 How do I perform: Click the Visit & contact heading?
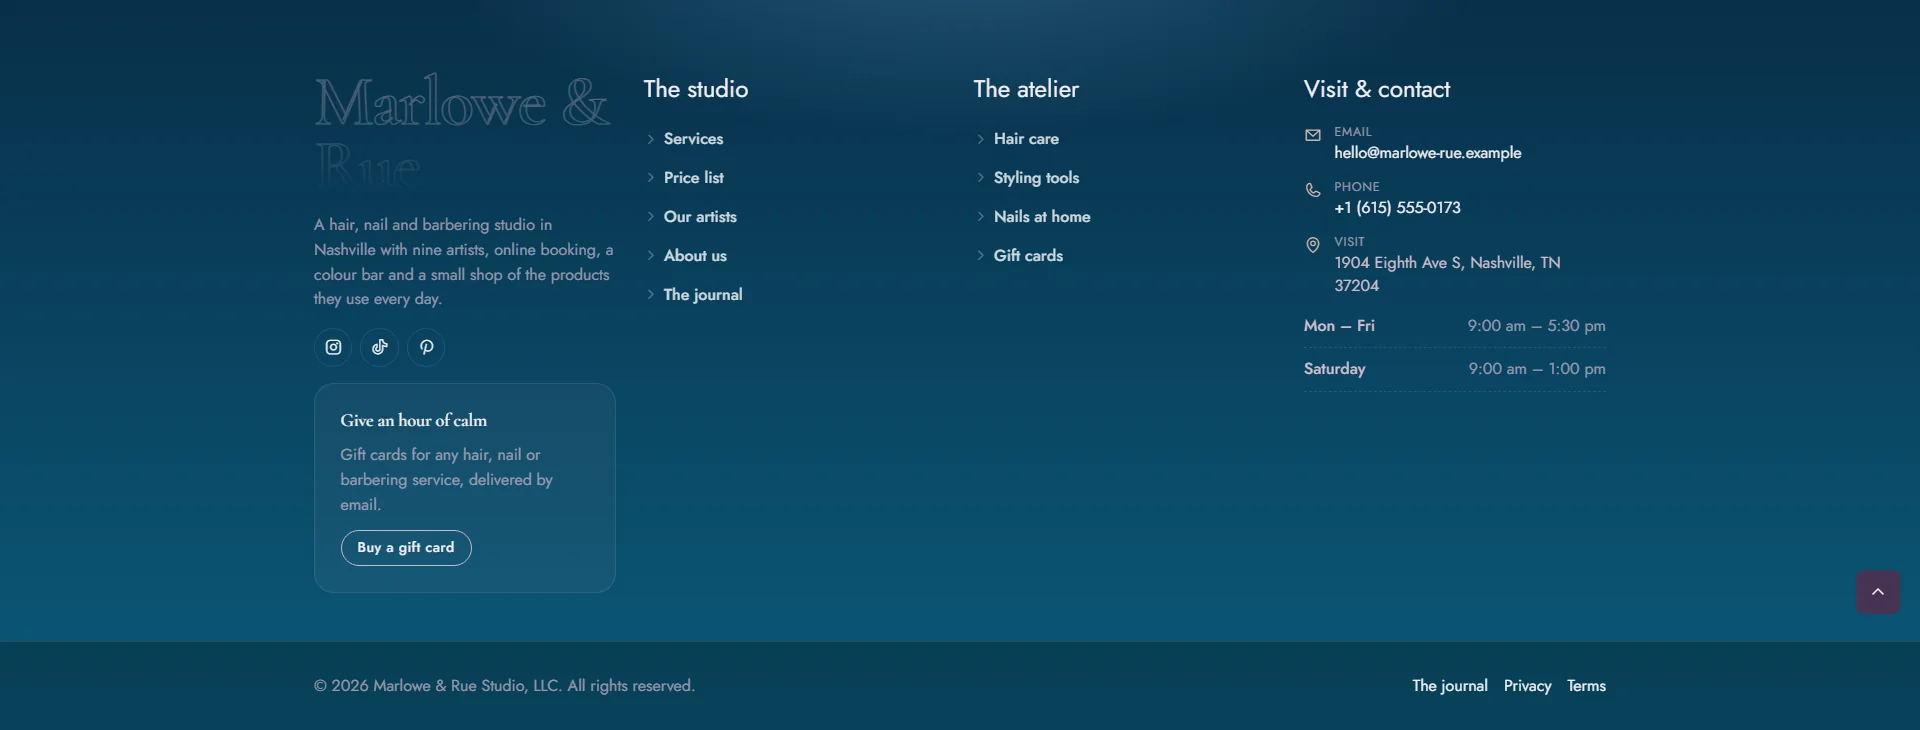point(1376,89)
